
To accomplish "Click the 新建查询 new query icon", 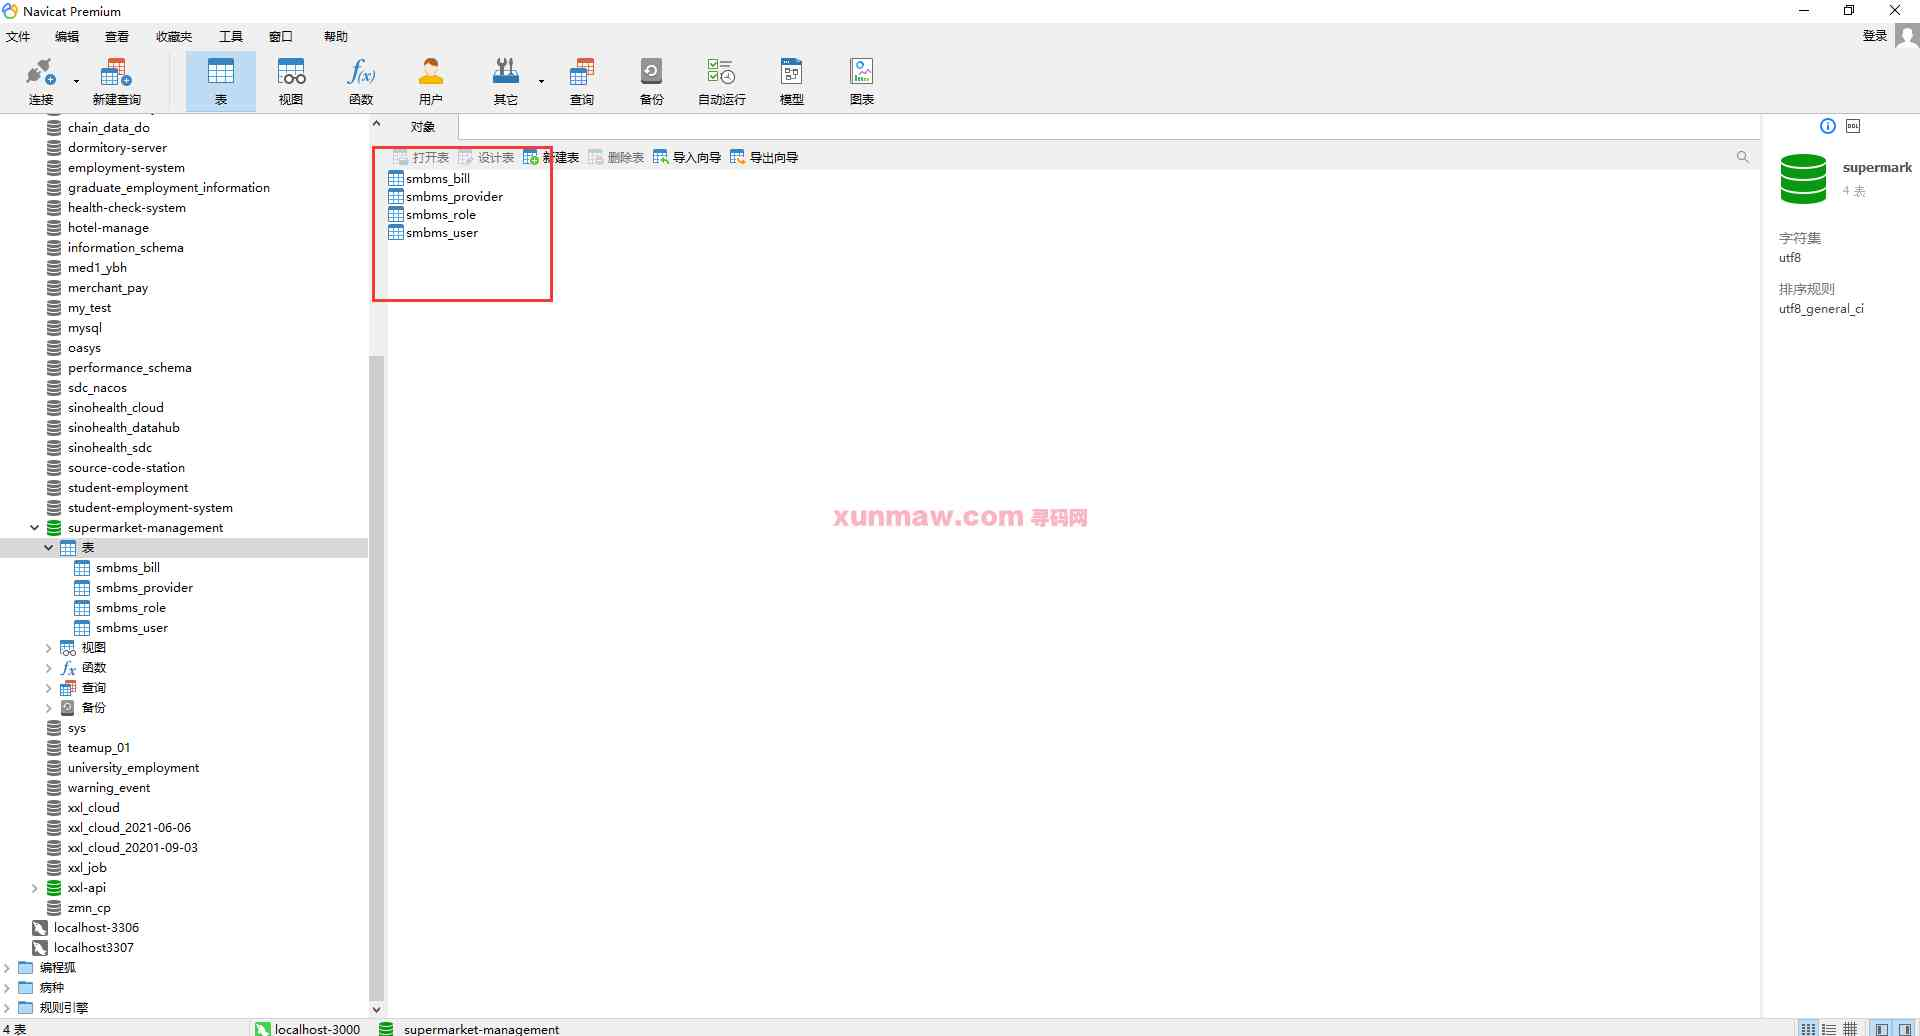I will (x=116, y=81).
